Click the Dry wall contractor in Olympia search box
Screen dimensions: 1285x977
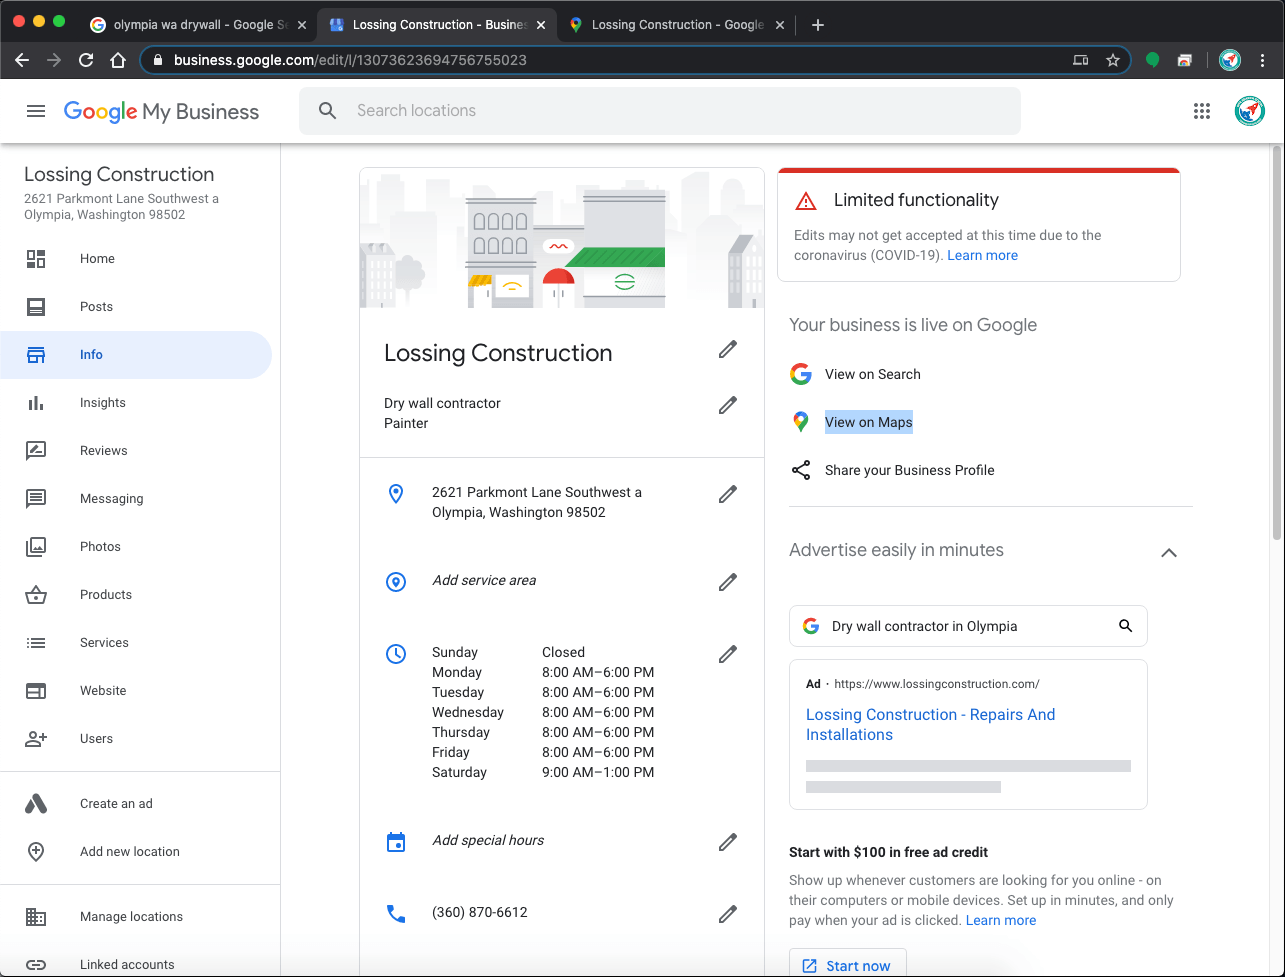tap(968, 626)
